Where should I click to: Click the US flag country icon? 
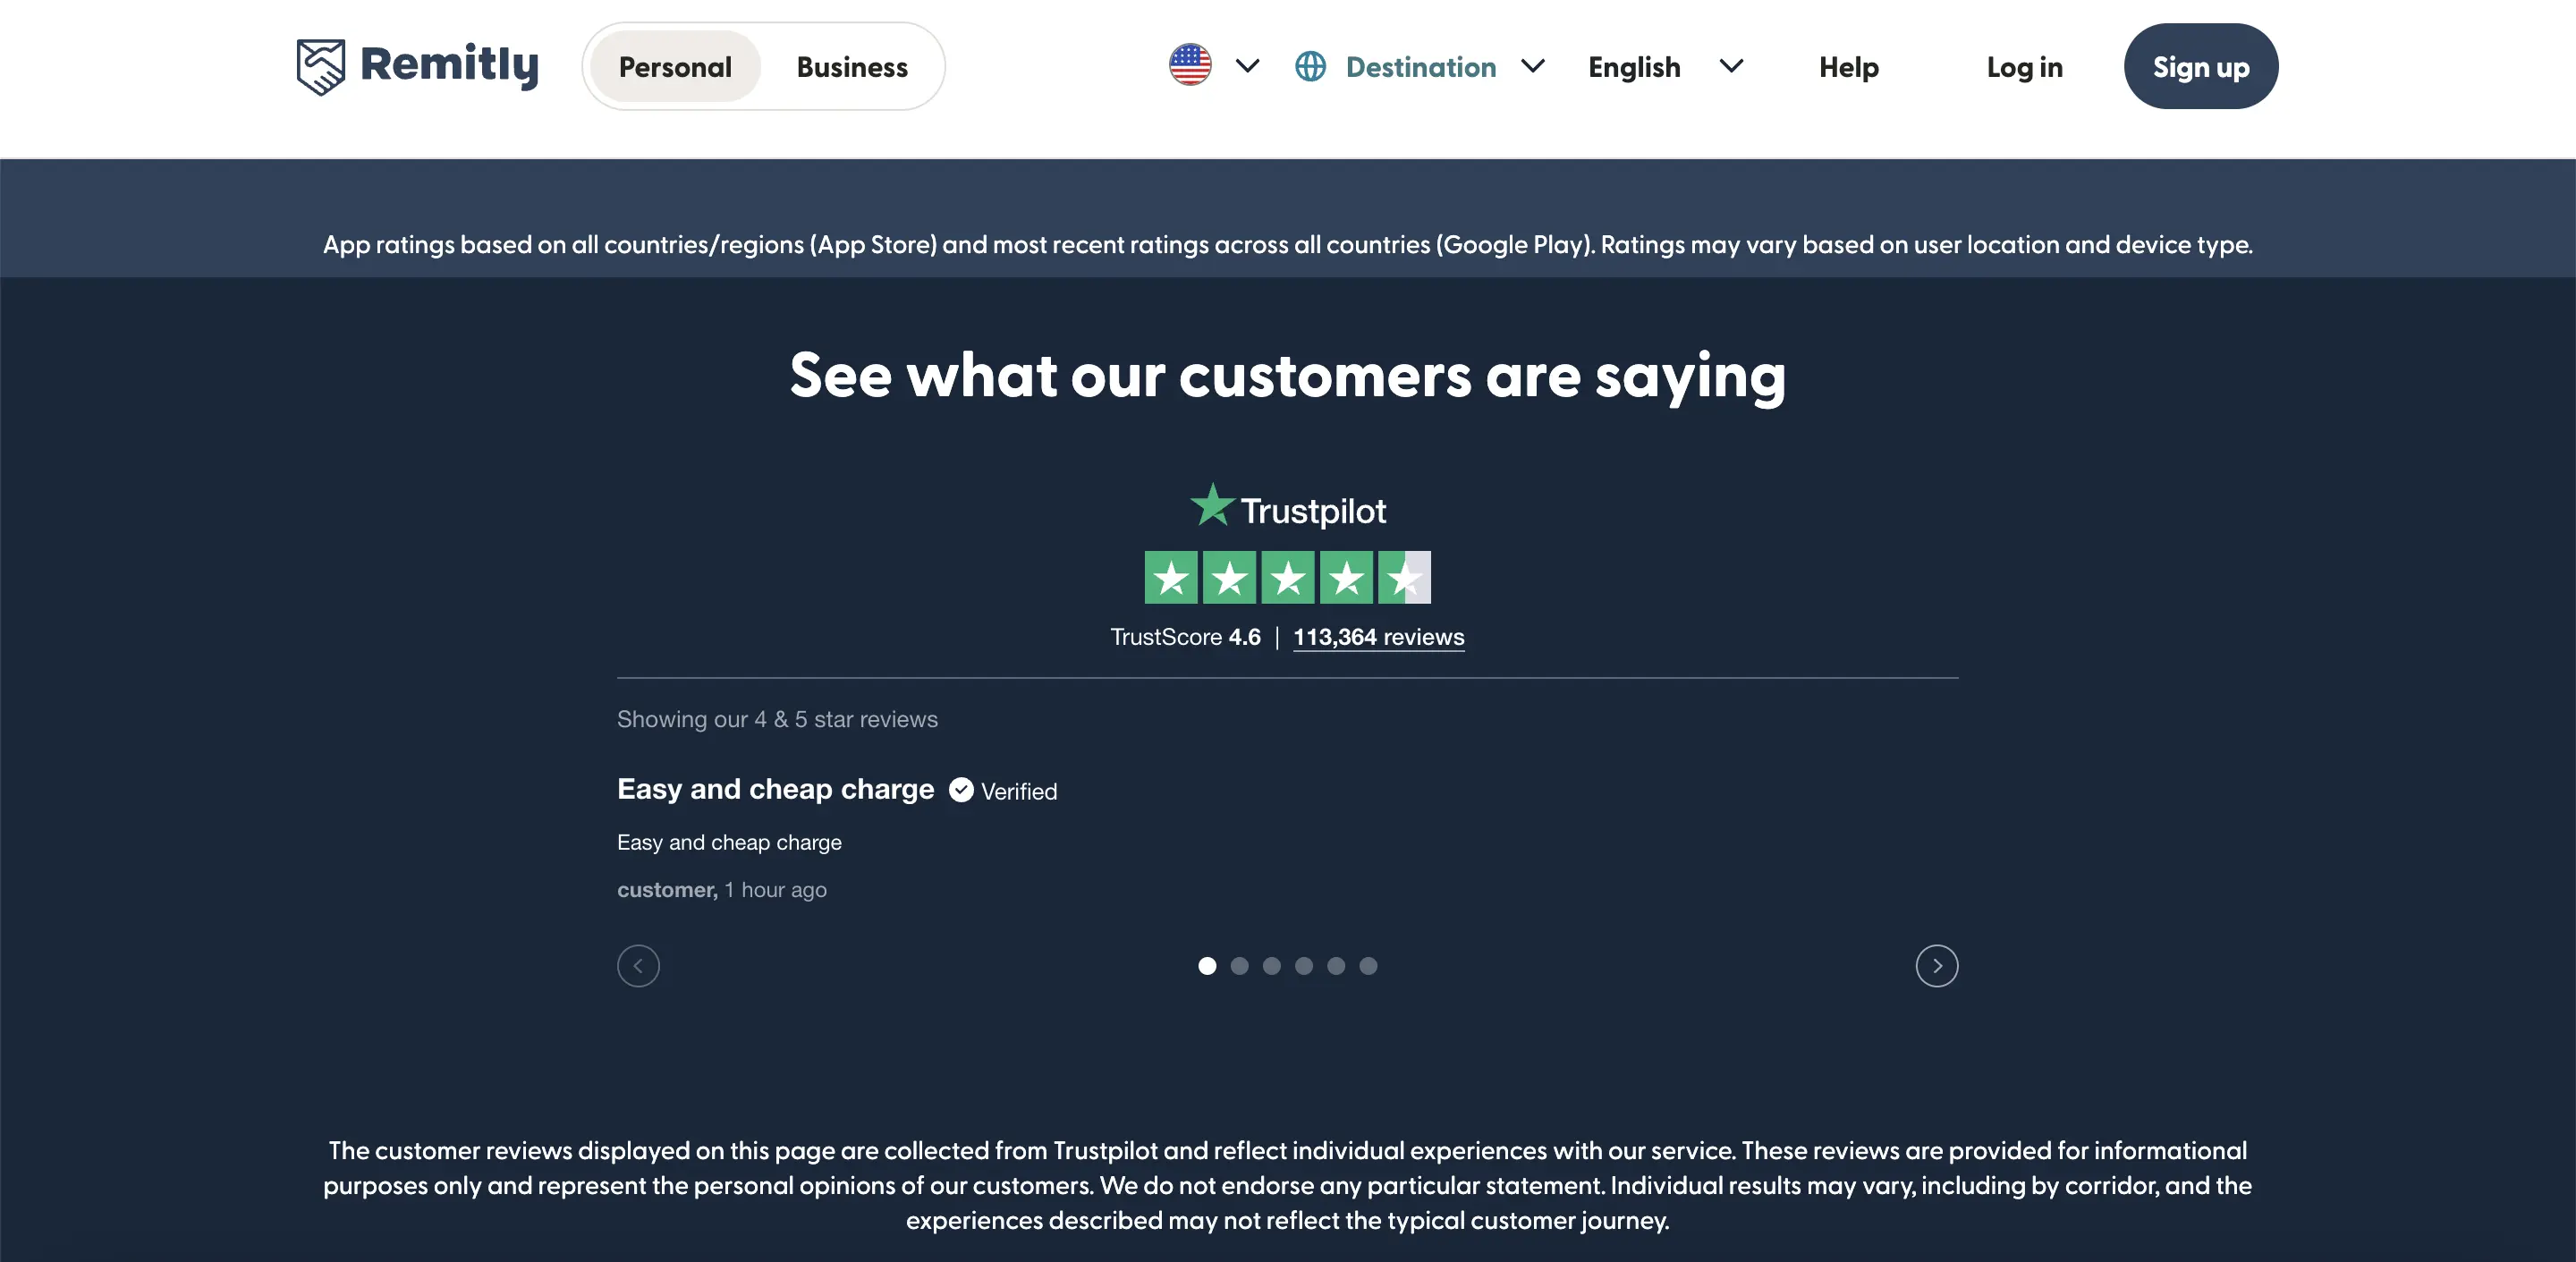pyautogui.click(x=1190, y=65)
